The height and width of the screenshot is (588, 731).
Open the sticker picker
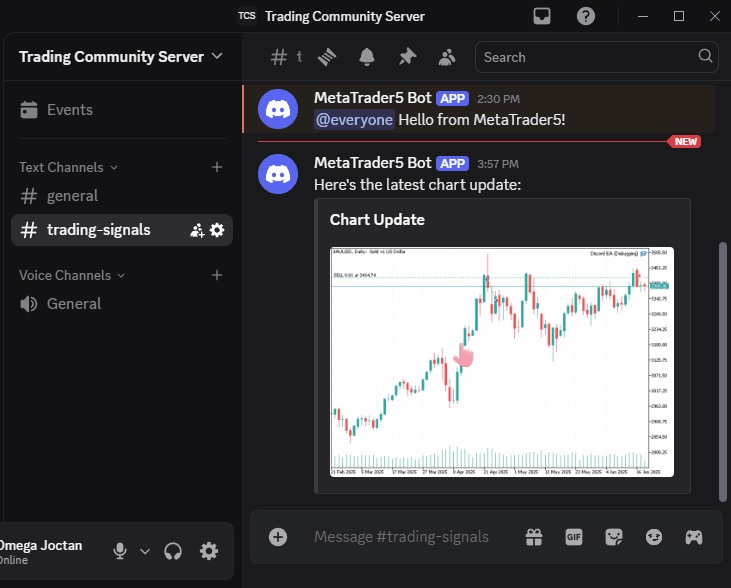[614, 537]
